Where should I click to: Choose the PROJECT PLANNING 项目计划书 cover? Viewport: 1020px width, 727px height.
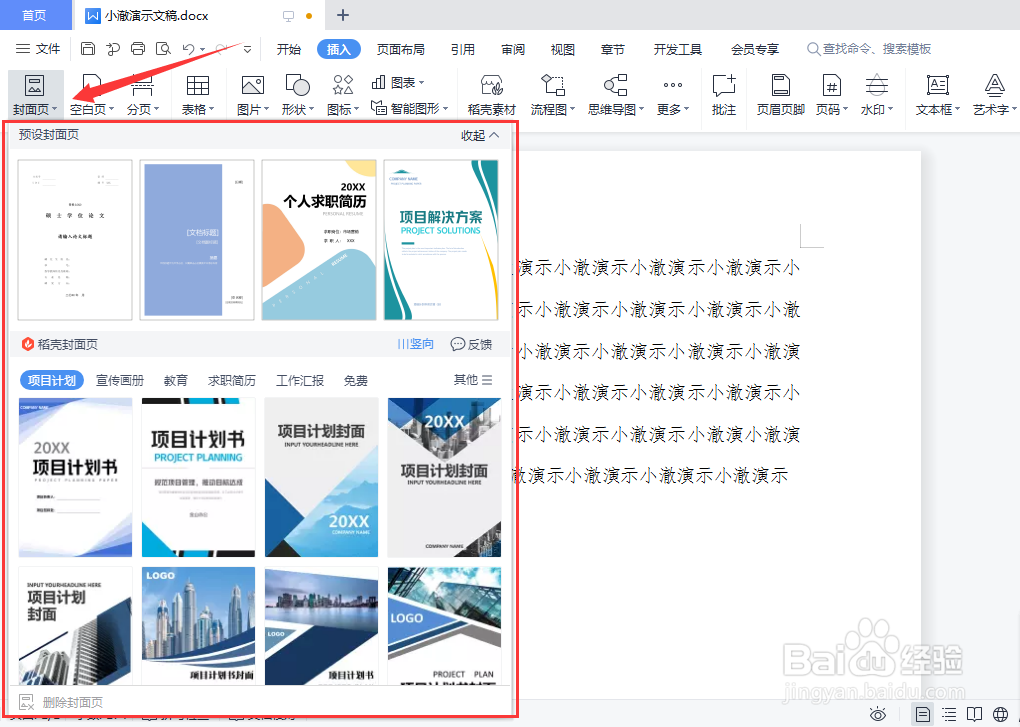point(198,477)
